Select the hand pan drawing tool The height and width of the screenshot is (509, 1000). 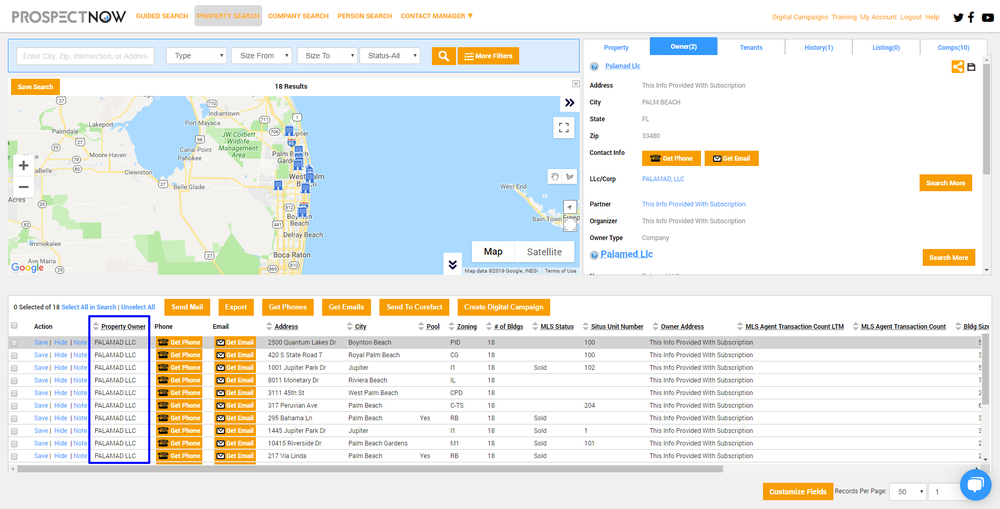tap(555, 177)
